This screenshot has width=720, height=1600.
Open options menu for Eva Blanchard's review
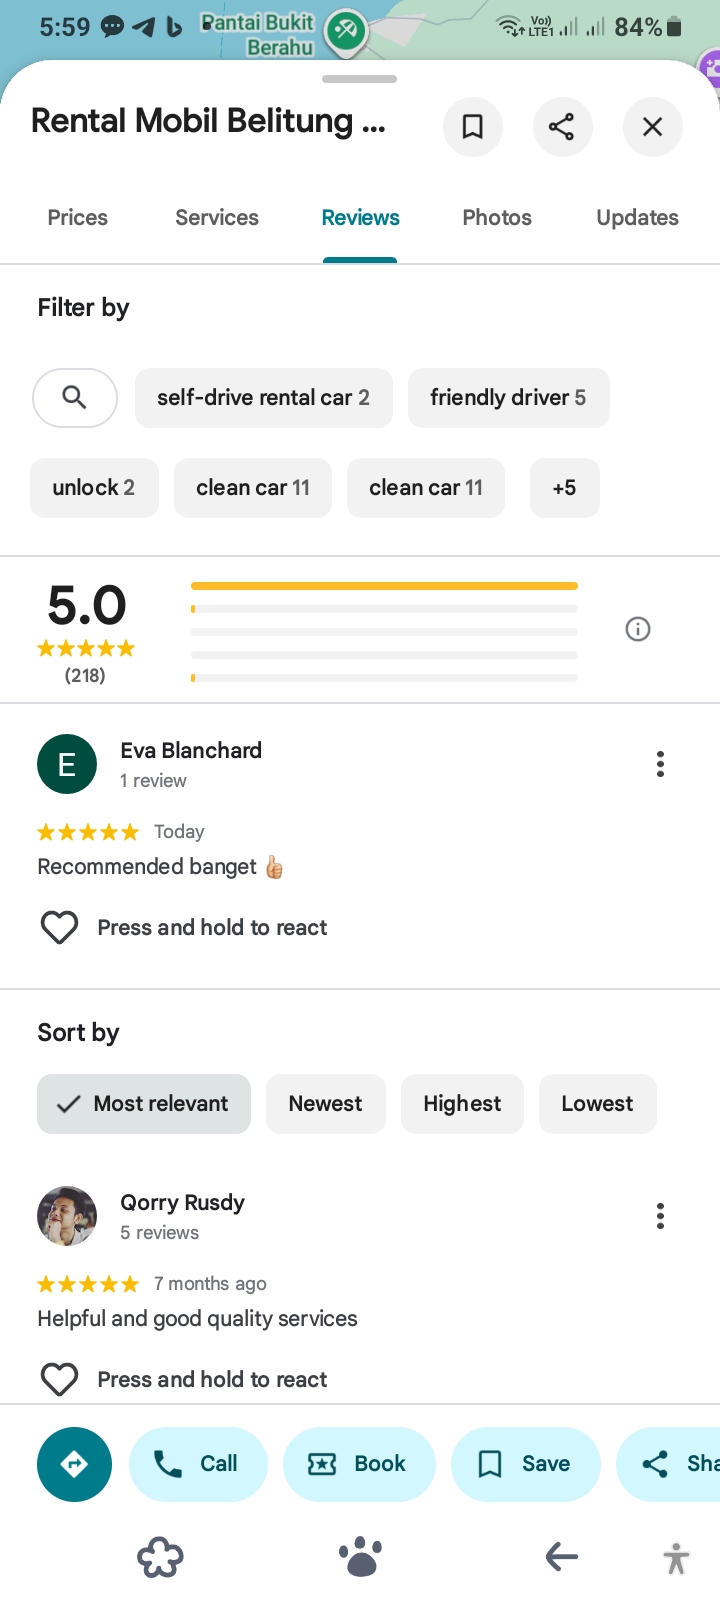[x=660, y=764]
